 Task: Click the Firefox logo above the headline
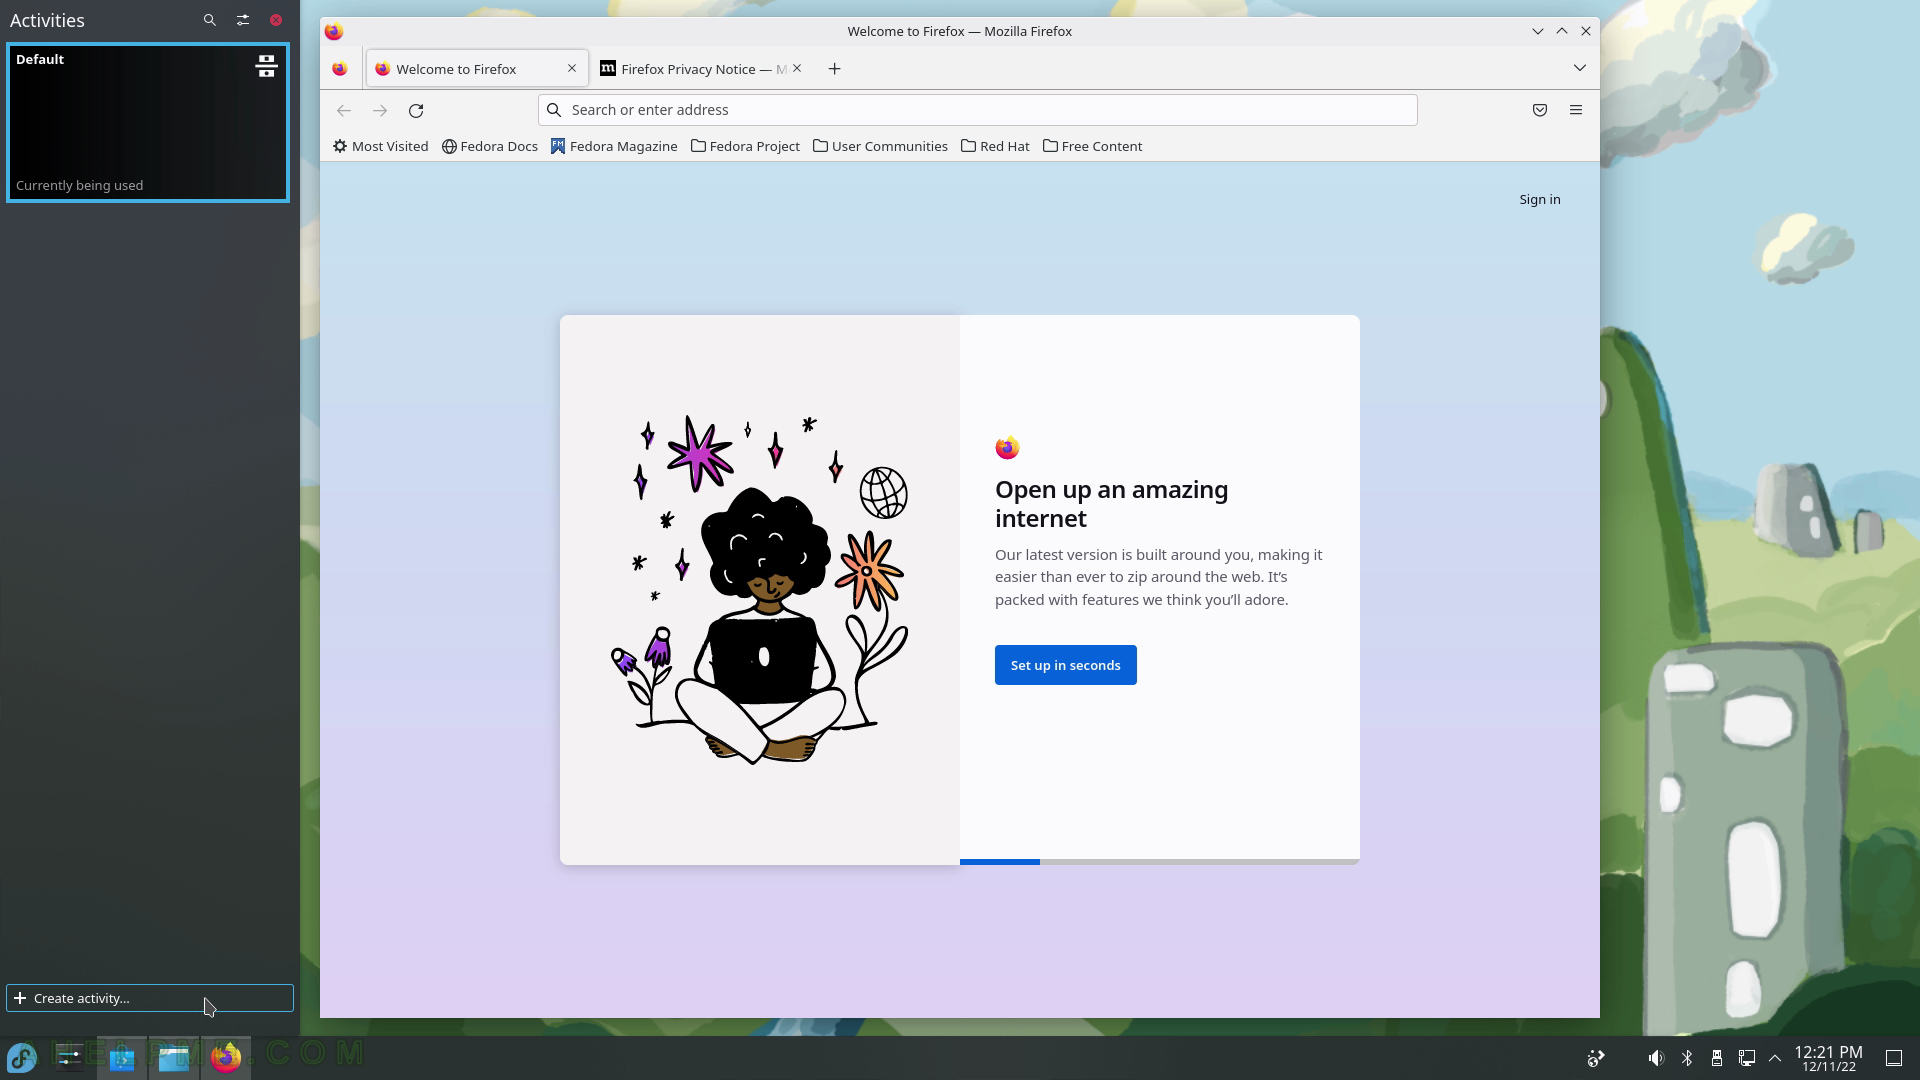(1007, 448)
